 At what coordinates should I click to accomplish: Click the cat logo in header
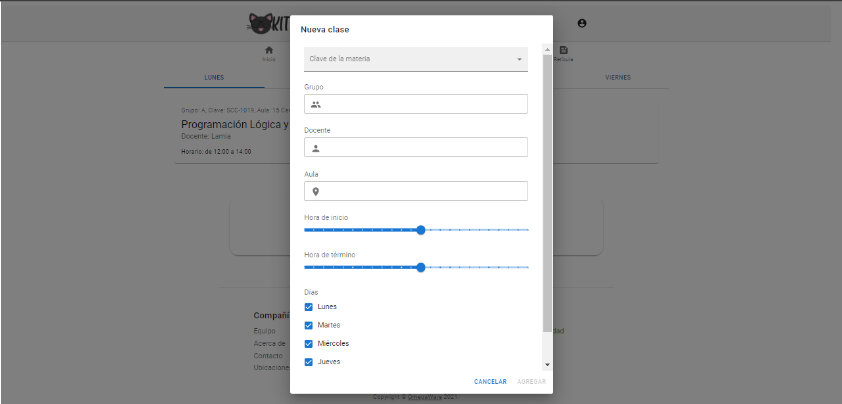[259, 24]
